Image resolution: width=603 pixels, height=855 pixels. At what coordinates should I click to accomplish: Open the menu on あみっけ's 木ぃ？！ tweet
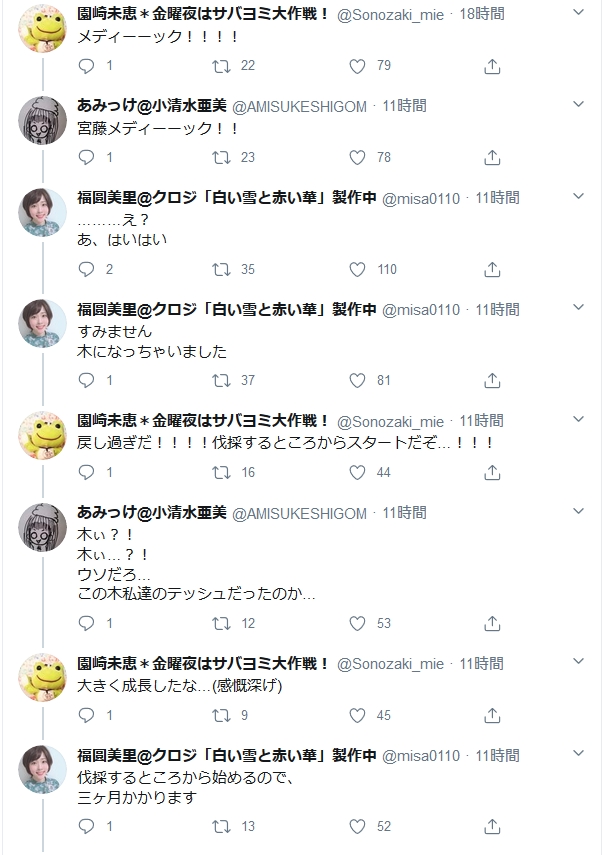coord(578,511)
